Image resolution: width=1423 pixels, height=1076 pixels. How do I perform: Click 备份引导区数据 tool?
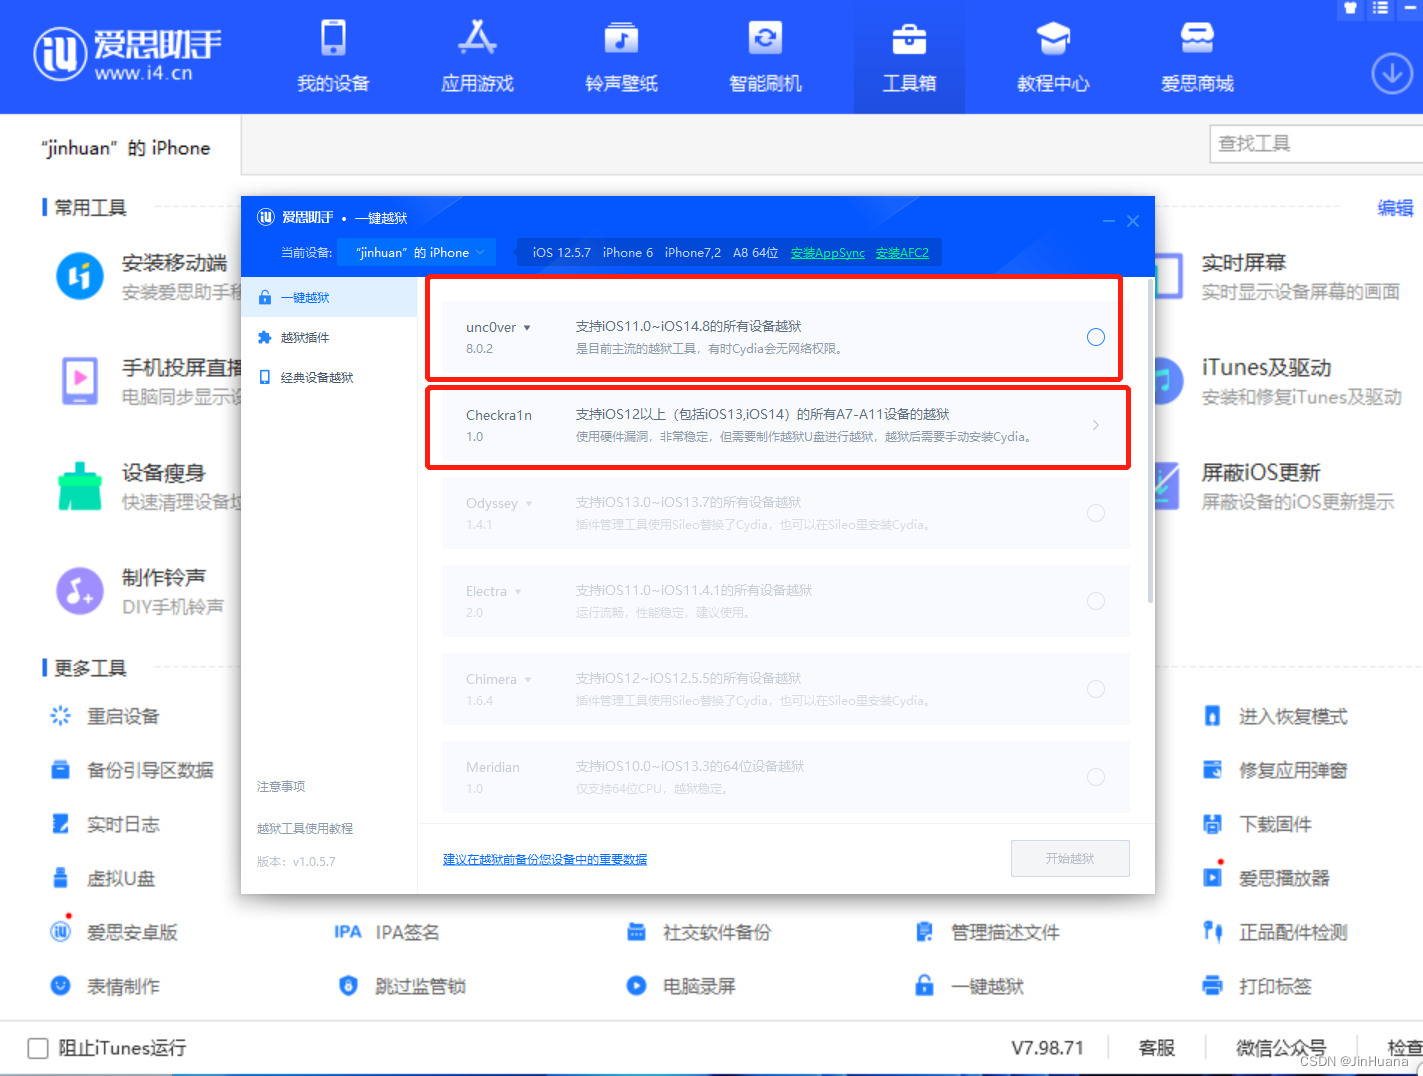[x=132, y=770]
